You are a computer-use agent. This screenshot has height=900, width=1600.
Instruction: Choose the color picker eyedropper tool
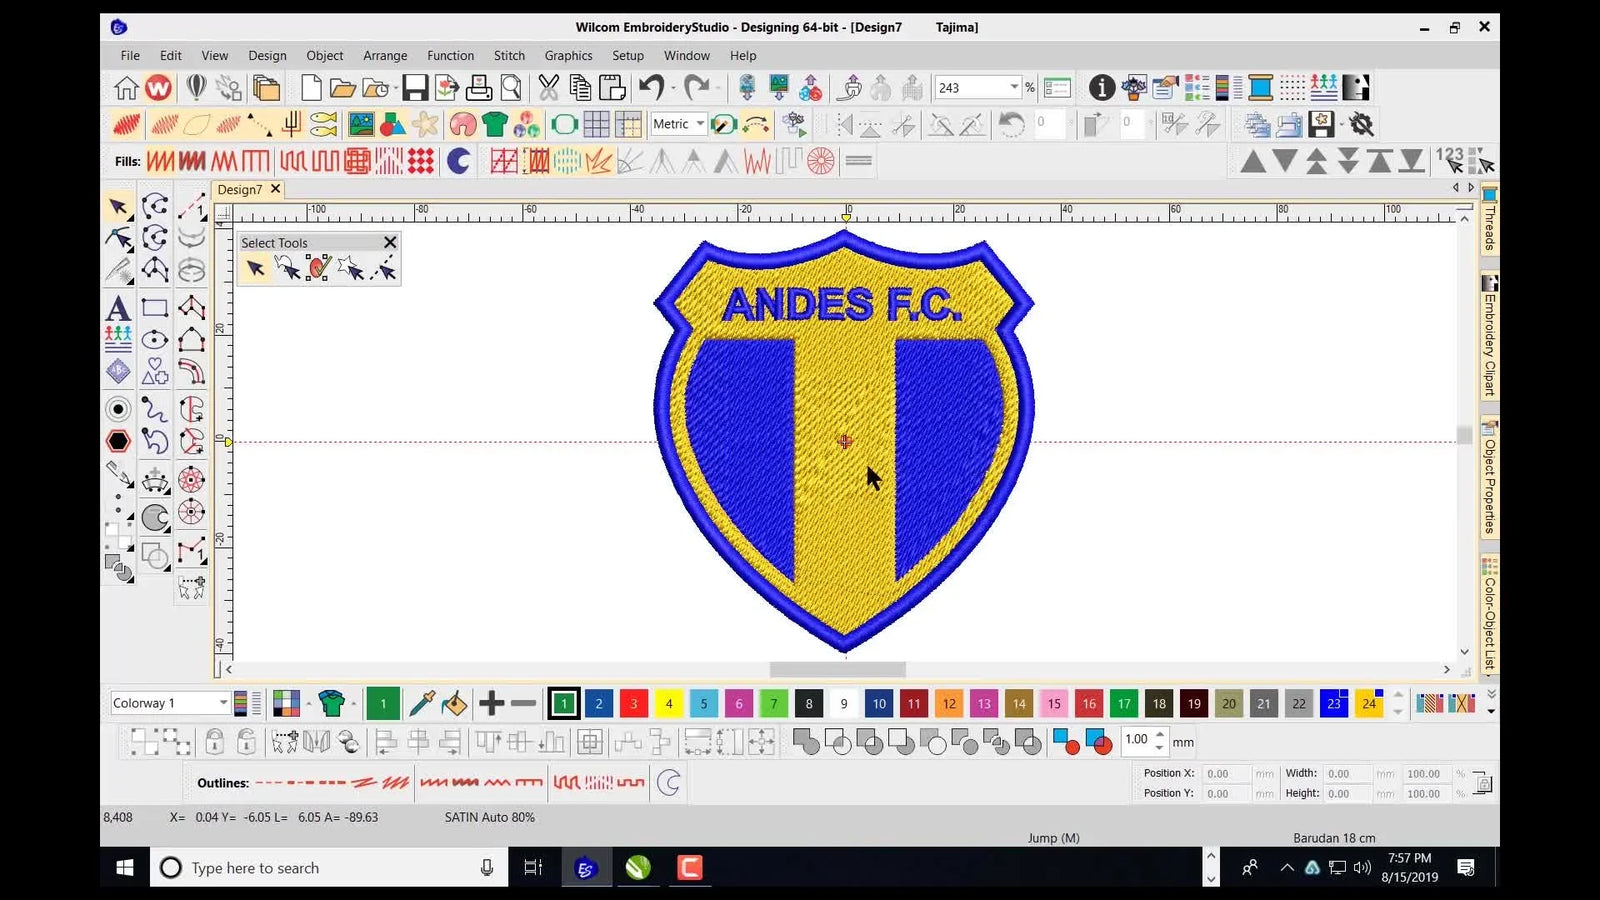[x=420, y=704]
